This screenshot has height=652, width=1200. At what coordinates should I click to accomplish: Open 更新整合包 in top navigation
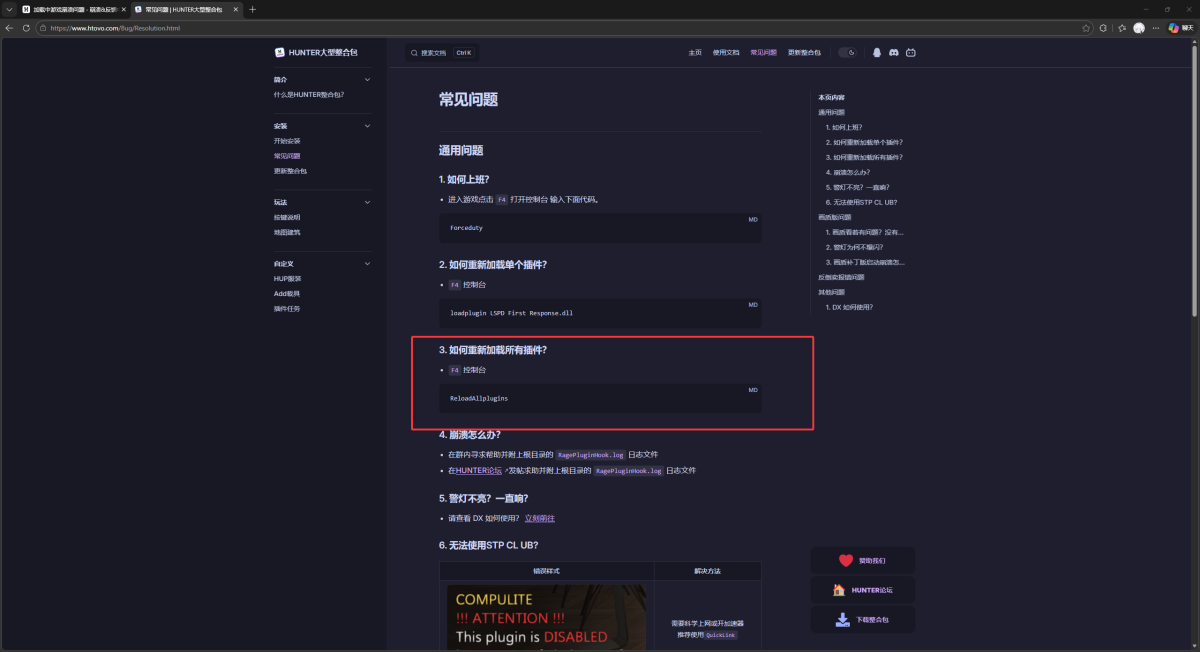804,52
